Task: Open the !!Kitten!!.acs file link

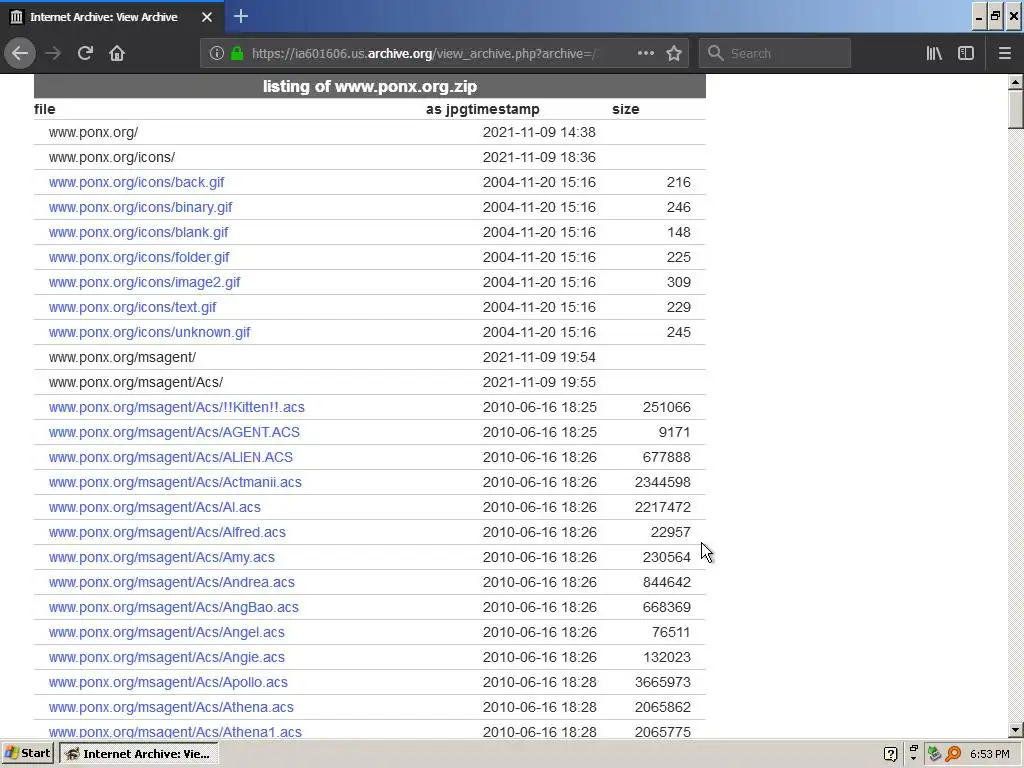Action: pos(177,407)
